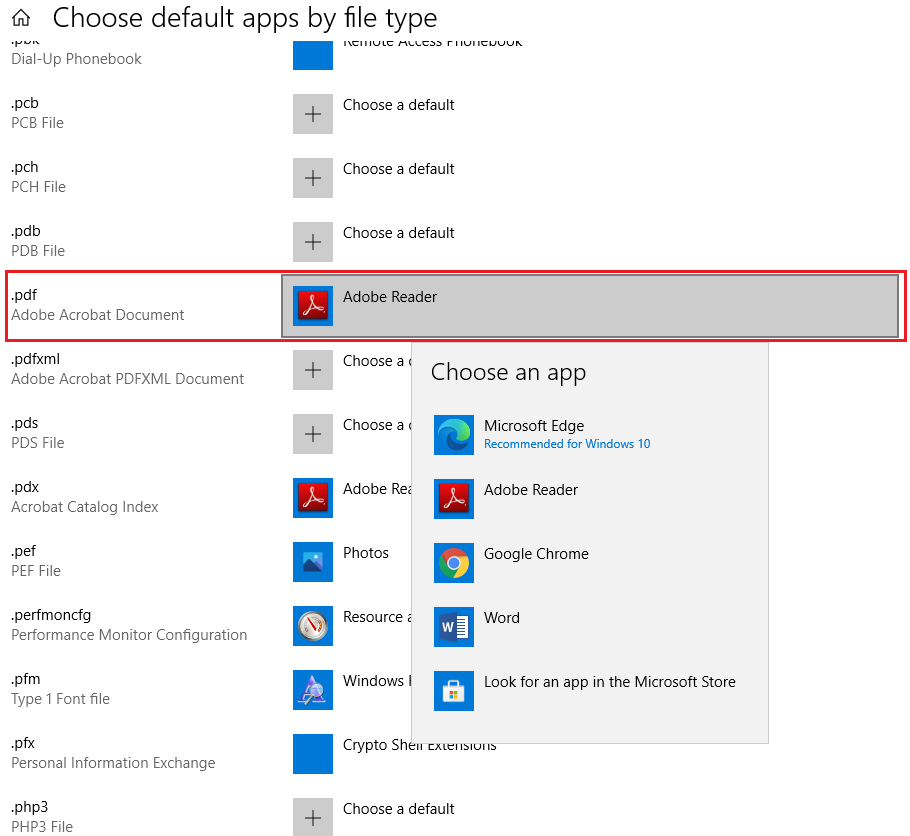The image size is (910, 836).
Task: Click the Choose an app heading
Action: click(508, 372)
